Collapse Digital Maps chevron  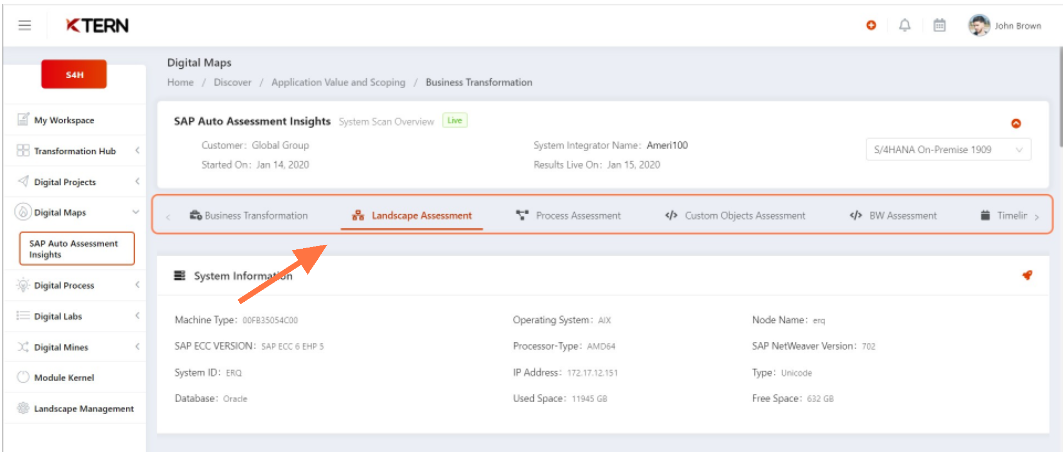[136, 212]
